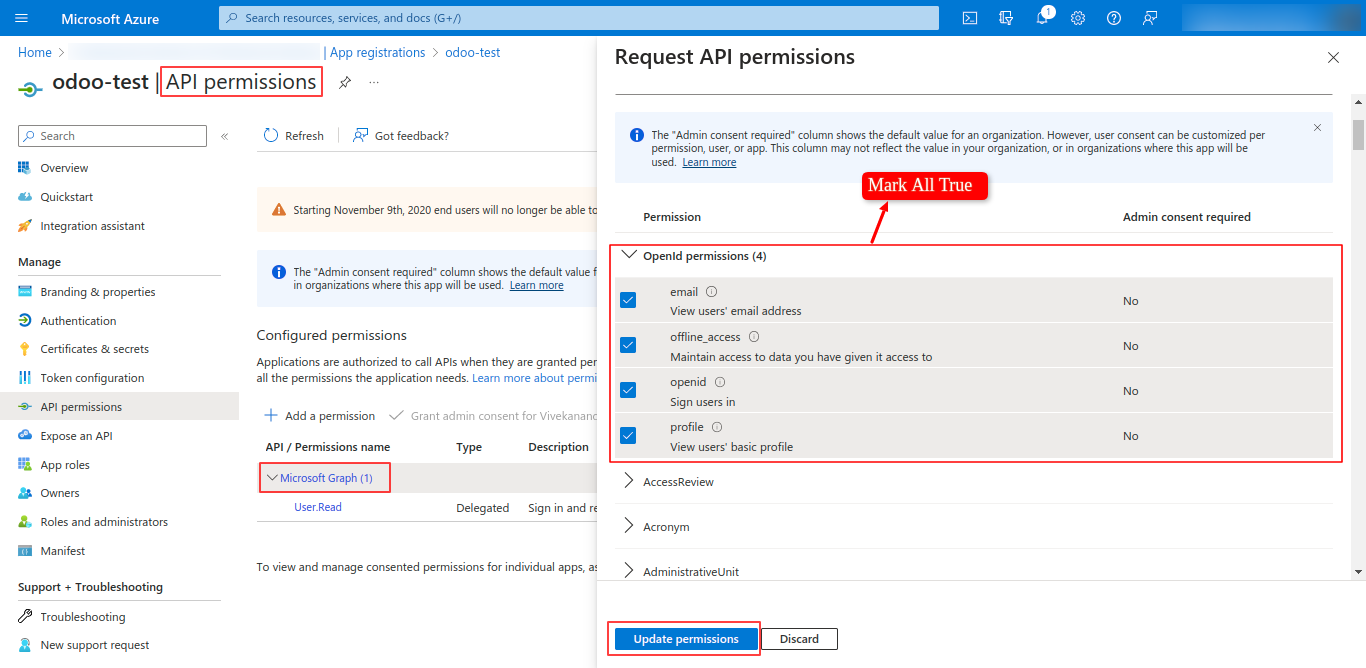Click the sidebar Search field
Screen dimensions: 1366x668
(112, 136)
